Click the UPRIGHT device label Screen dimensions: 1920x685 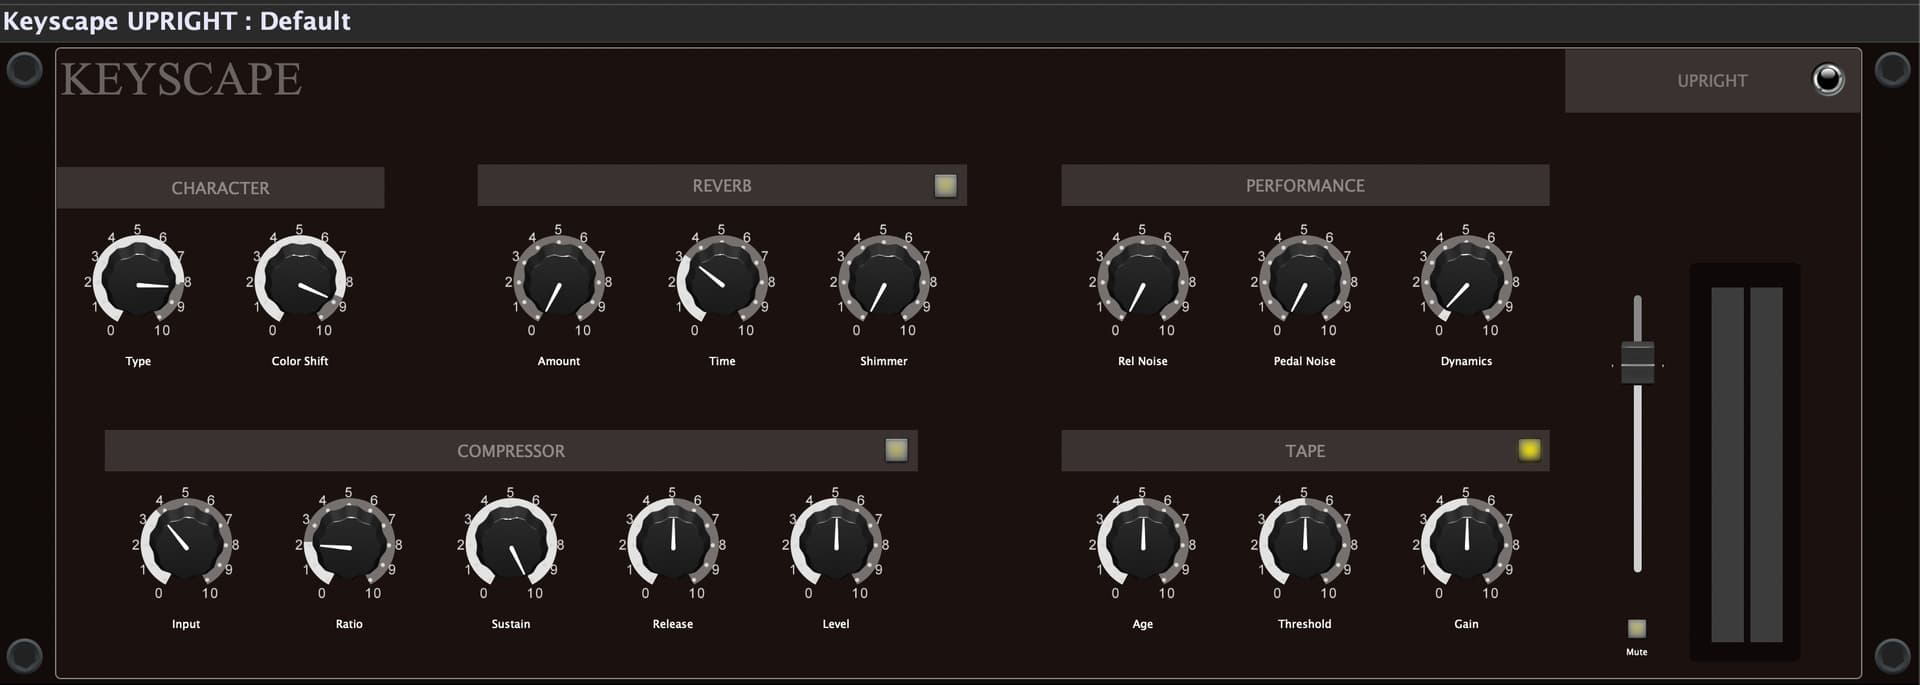pos(1712,81)
